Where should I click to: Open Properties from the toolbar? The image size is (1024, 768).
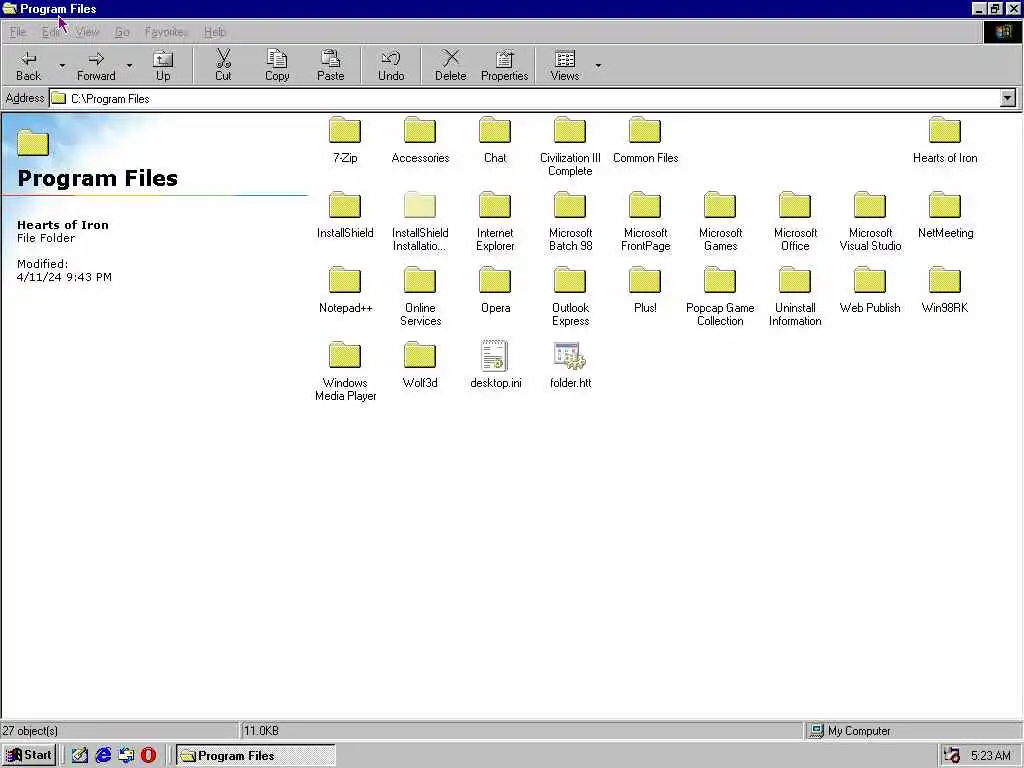click(504, 65)
